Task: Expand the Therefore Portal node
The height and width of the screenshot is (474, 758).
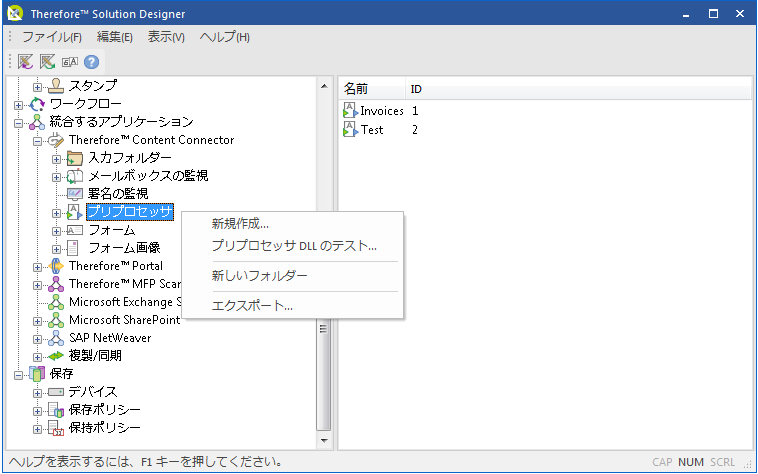Action: (37, 267)
